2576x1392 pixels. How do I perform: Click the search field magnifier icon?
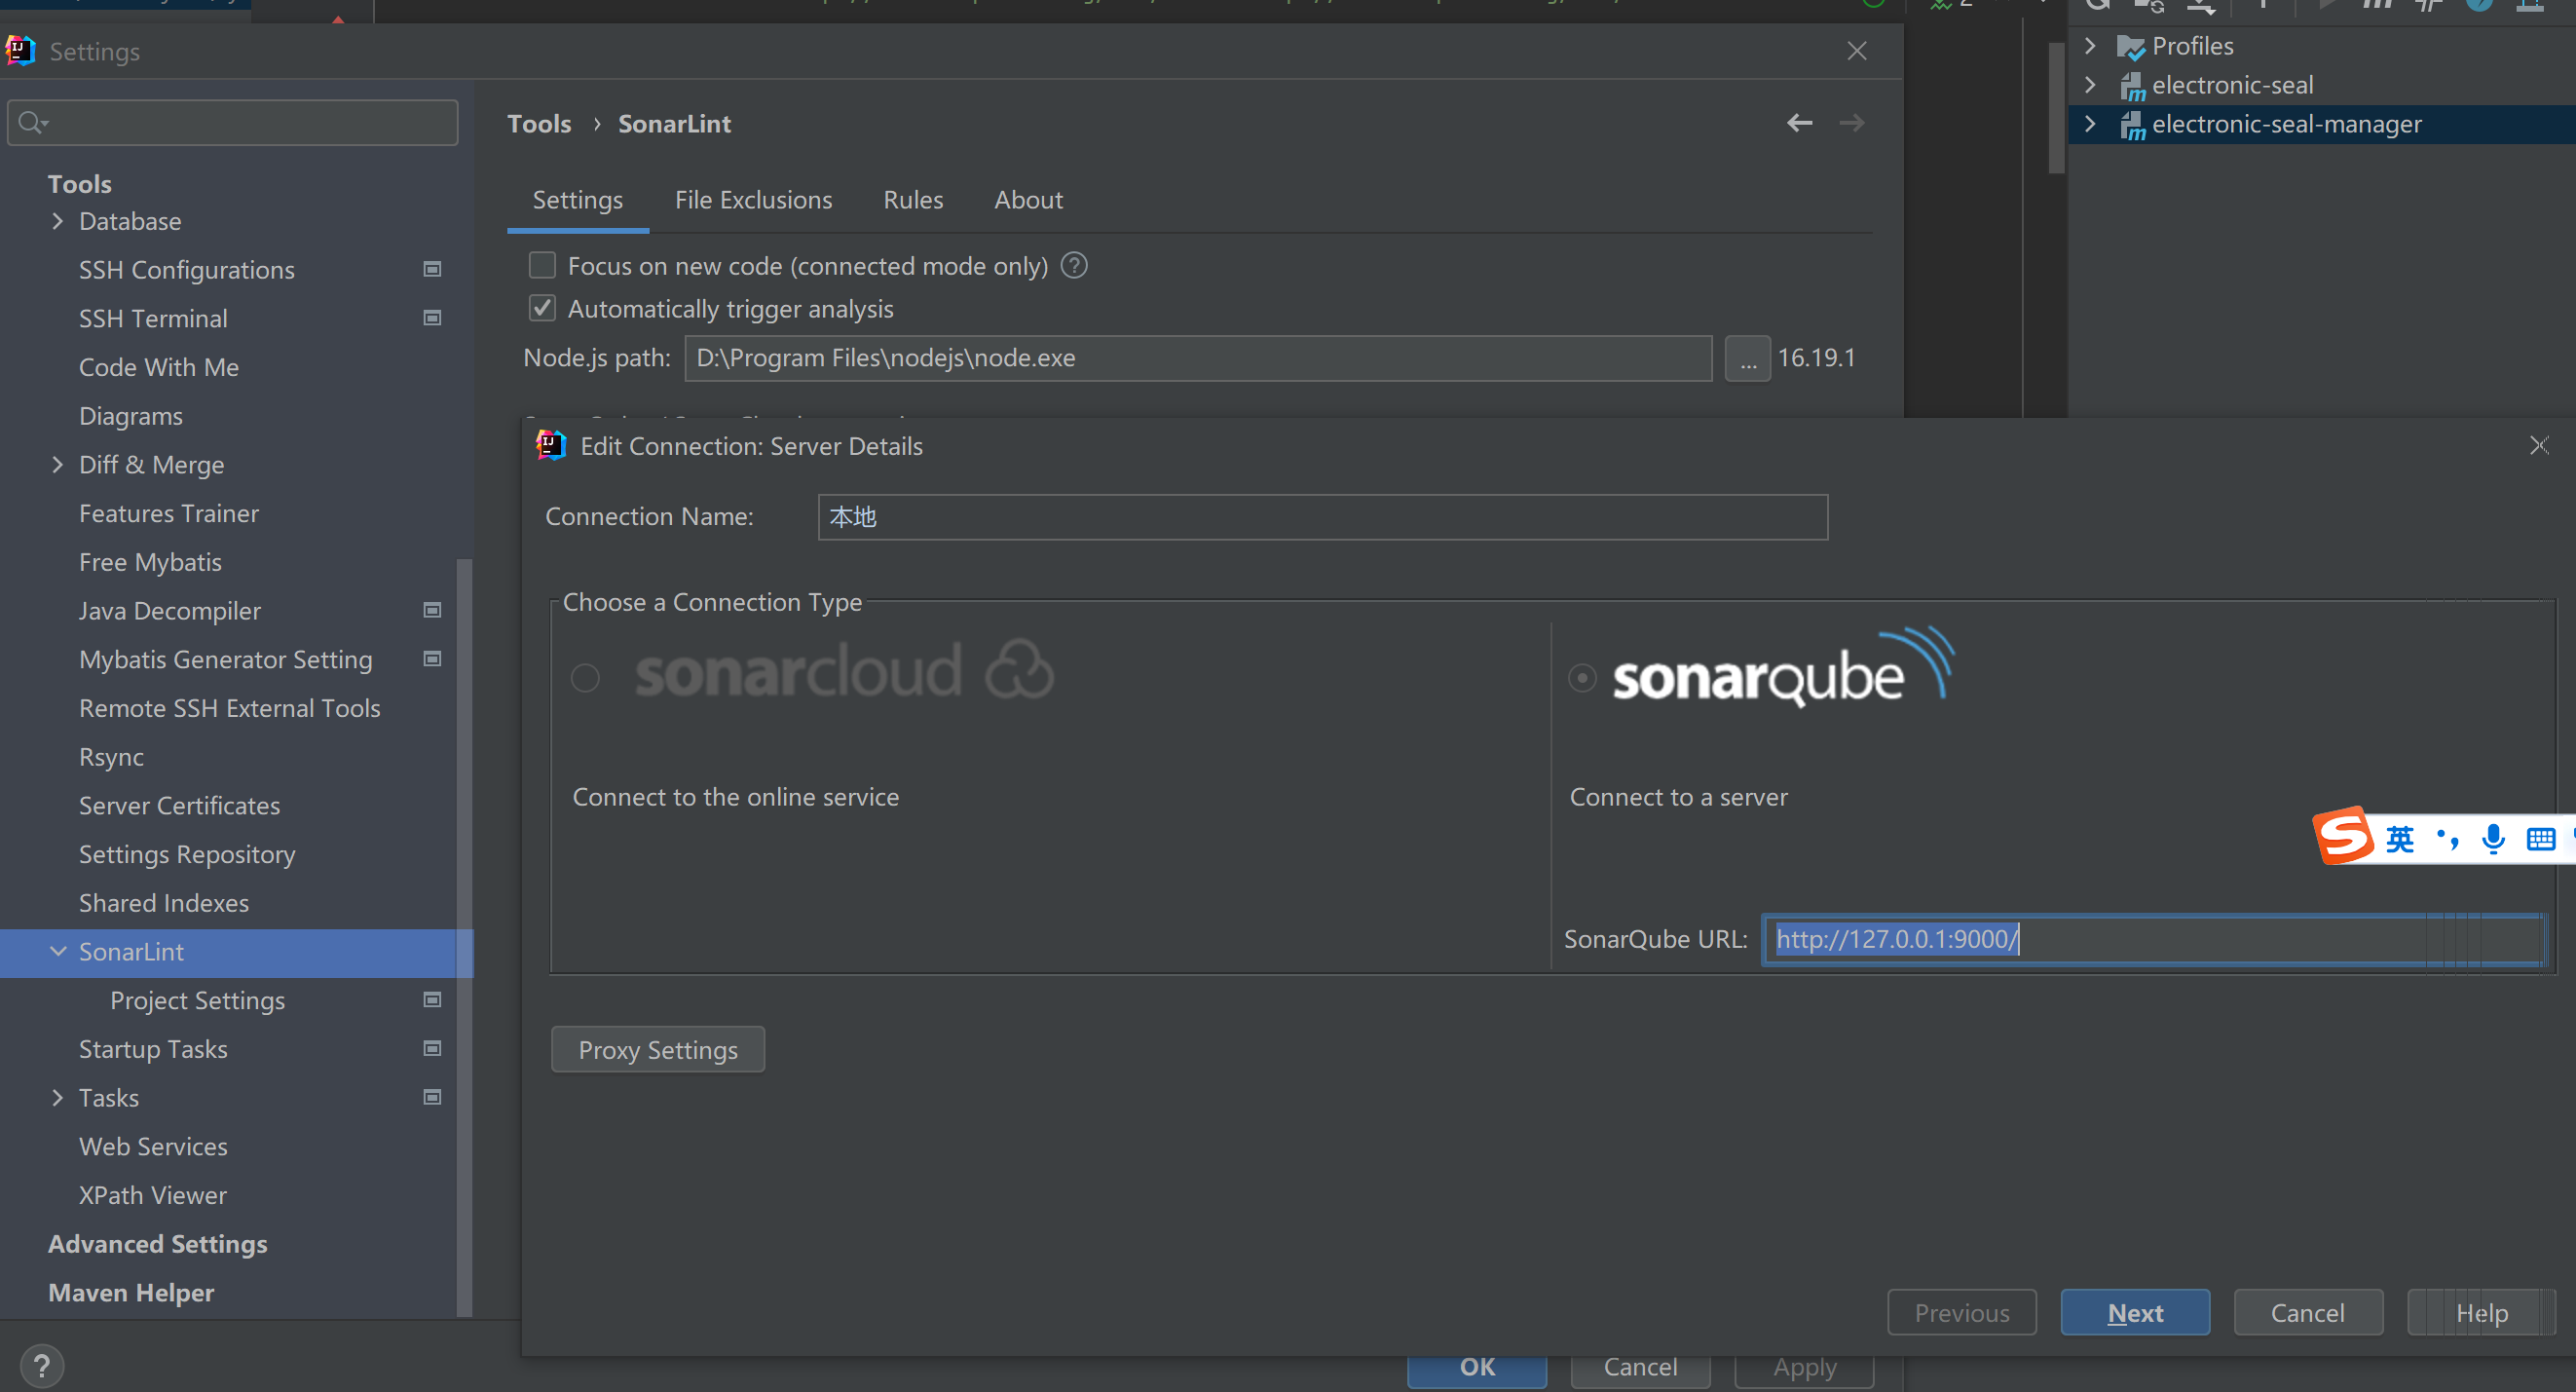pyautogui.click(x=32, y=122)
